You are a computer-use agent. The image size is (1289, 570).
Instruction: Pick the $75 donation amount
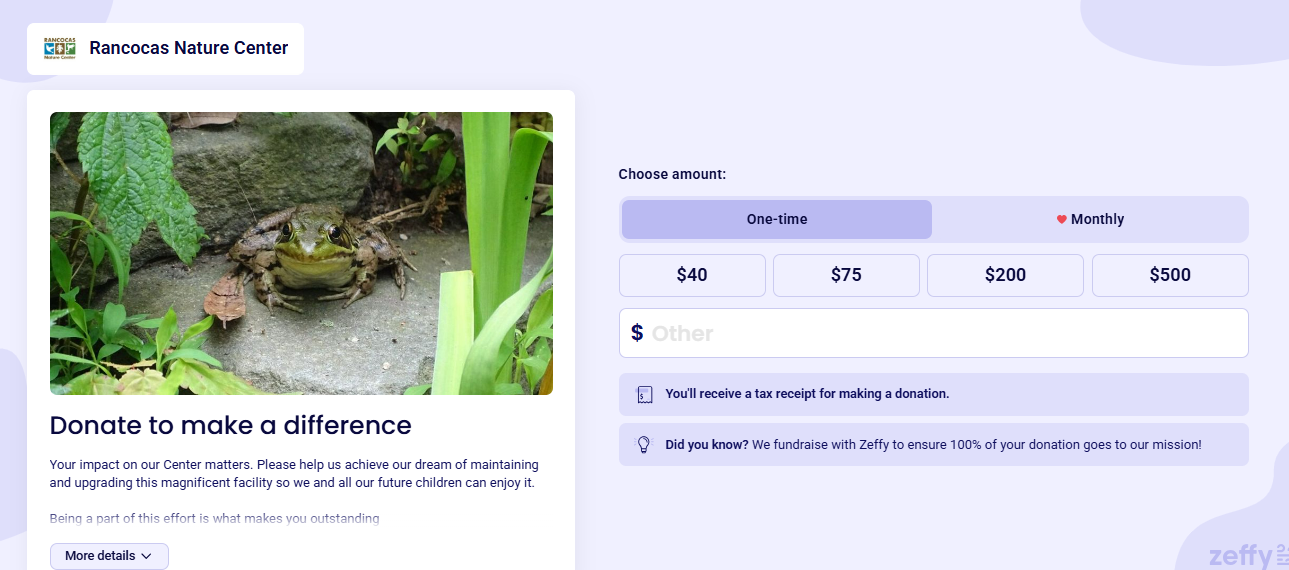pyautogui.click(x=846, y=275)
